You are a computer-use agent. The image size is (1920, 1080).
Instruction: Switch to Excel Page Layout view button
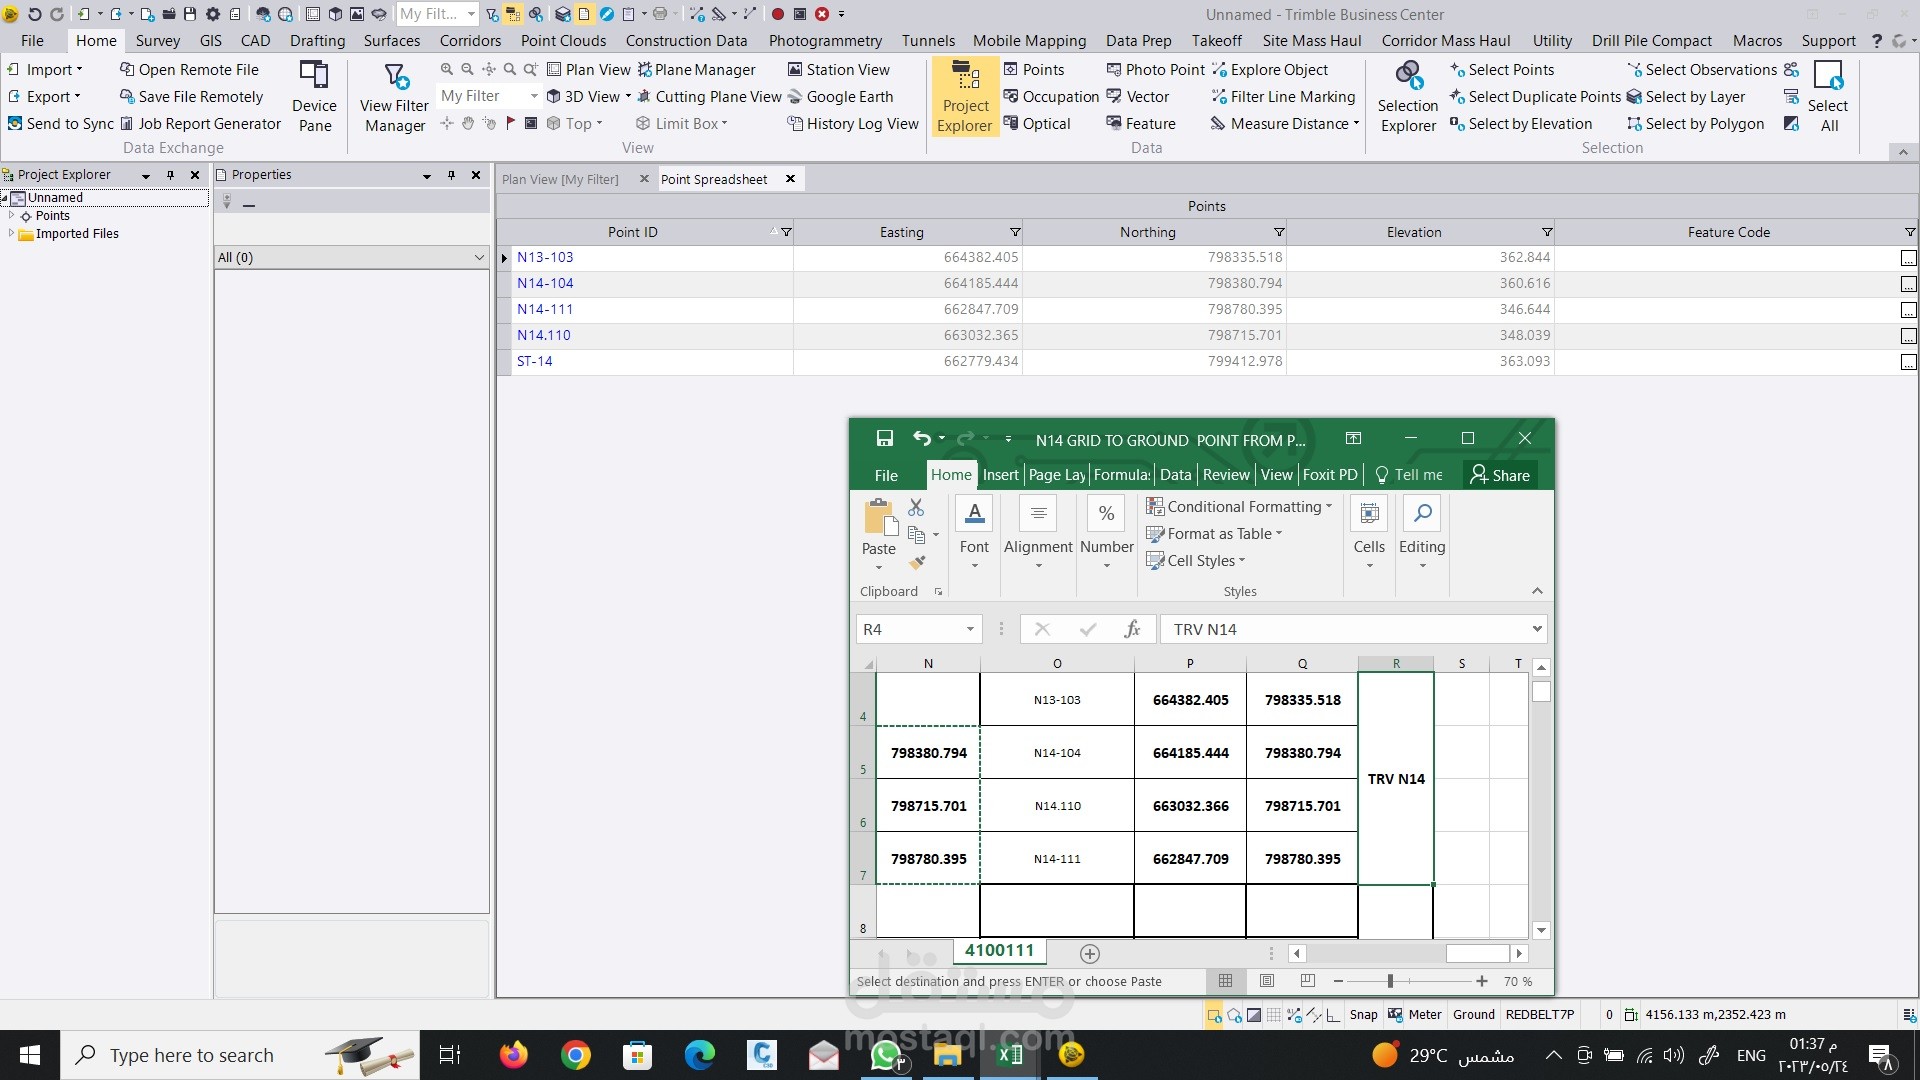[x=1267, y=982]
